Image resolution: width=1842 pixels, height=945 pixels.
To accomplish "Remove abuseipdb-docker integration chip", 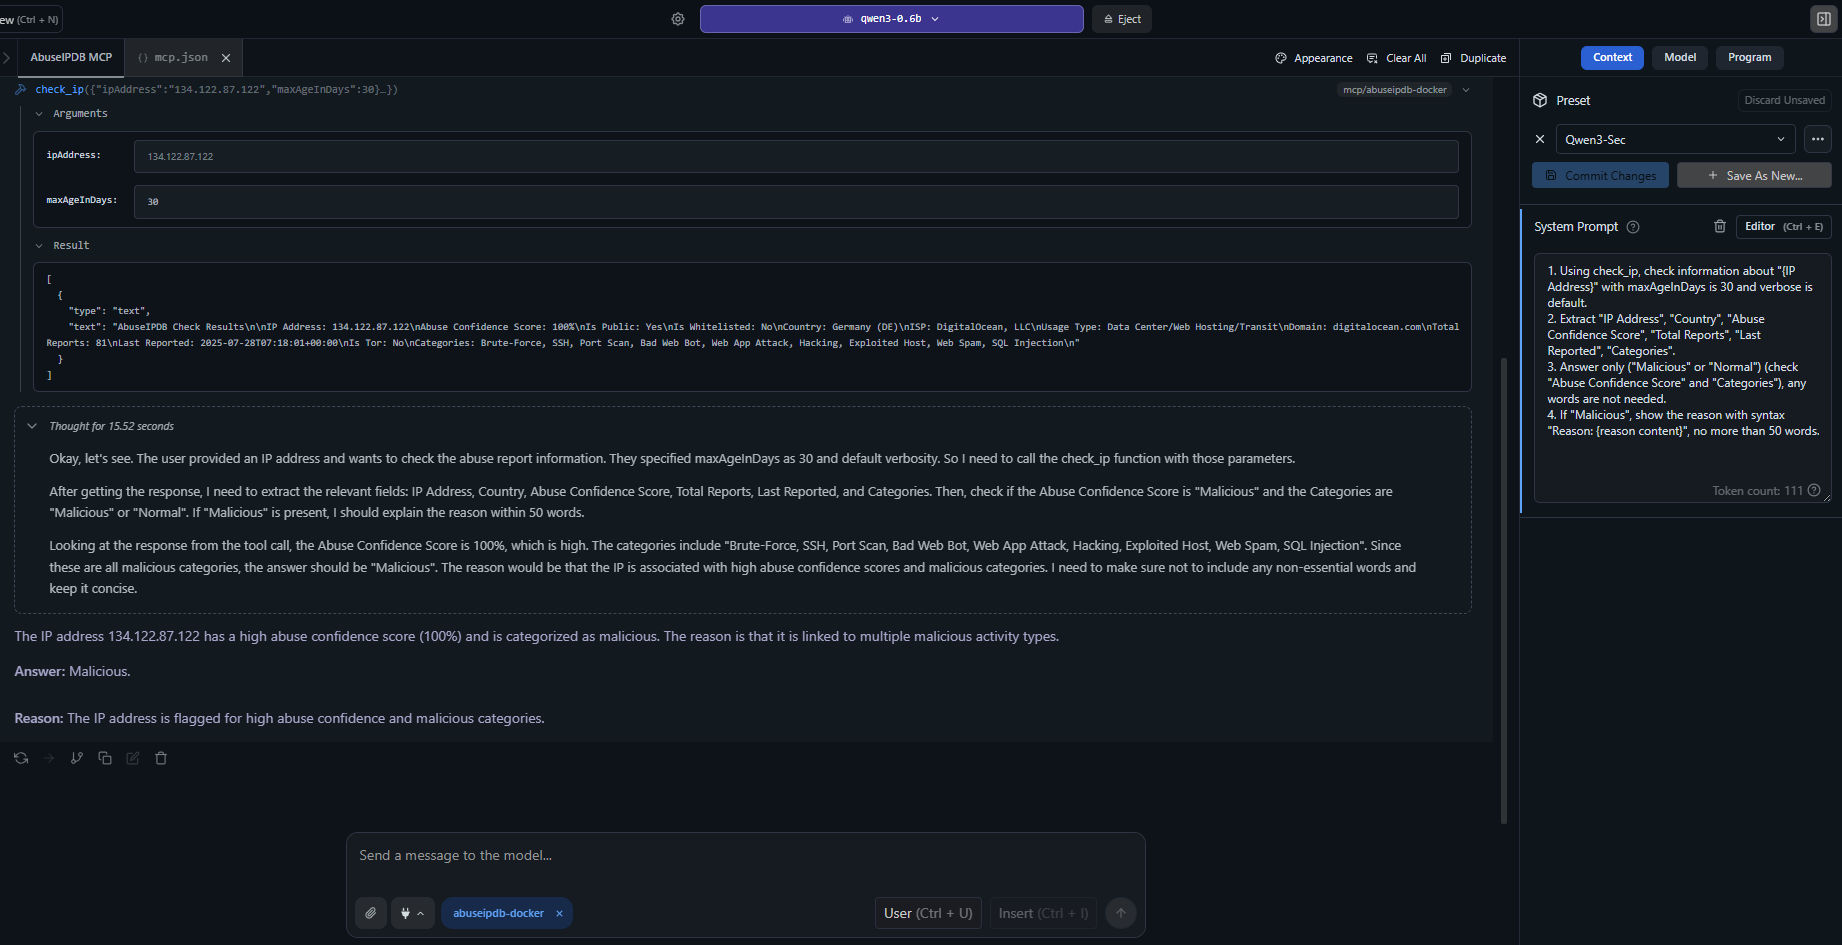I will click(x=559, y=913).
